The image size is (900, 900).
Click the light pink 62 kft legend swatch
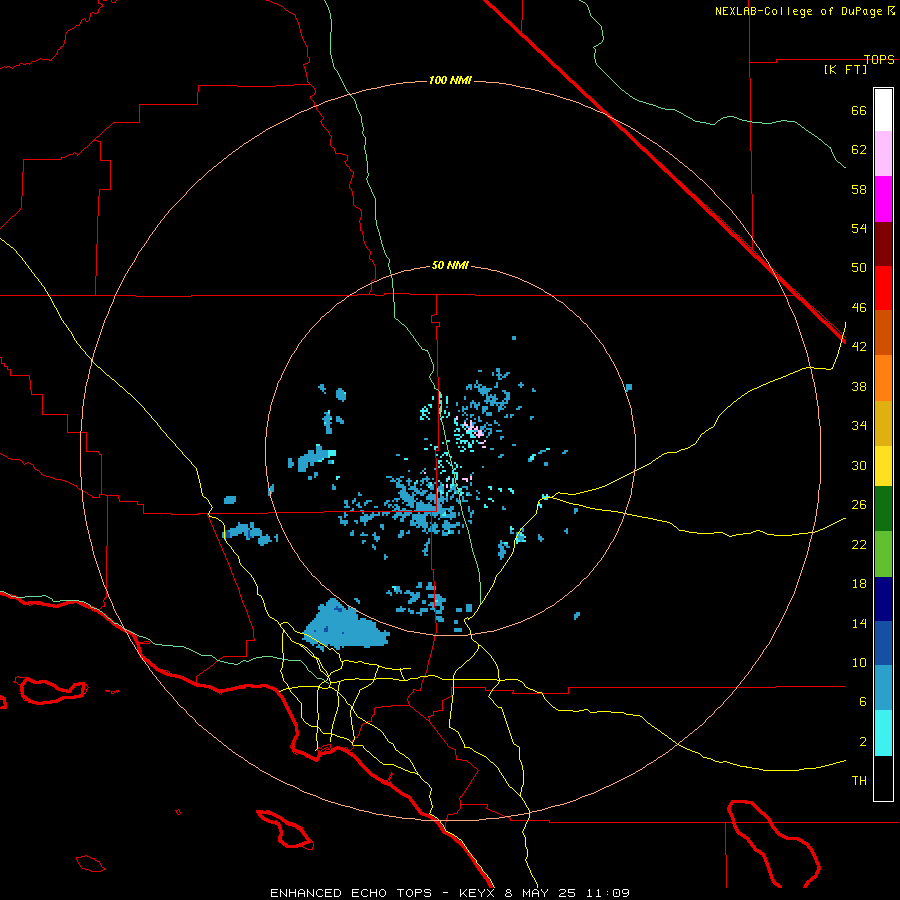(x=883, y=154)
